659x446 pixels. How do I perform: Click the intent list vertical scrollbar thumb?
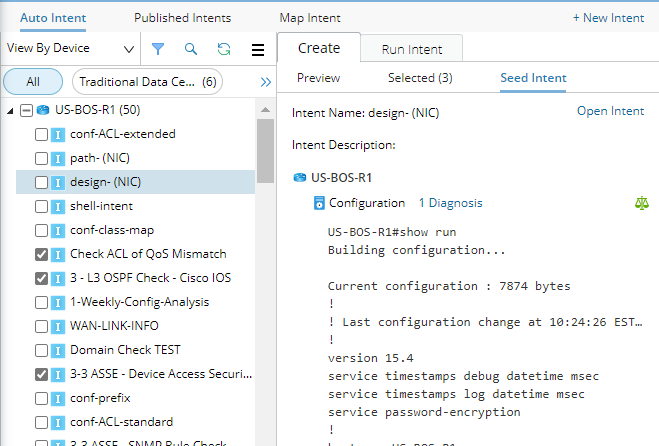click(265, 150)
